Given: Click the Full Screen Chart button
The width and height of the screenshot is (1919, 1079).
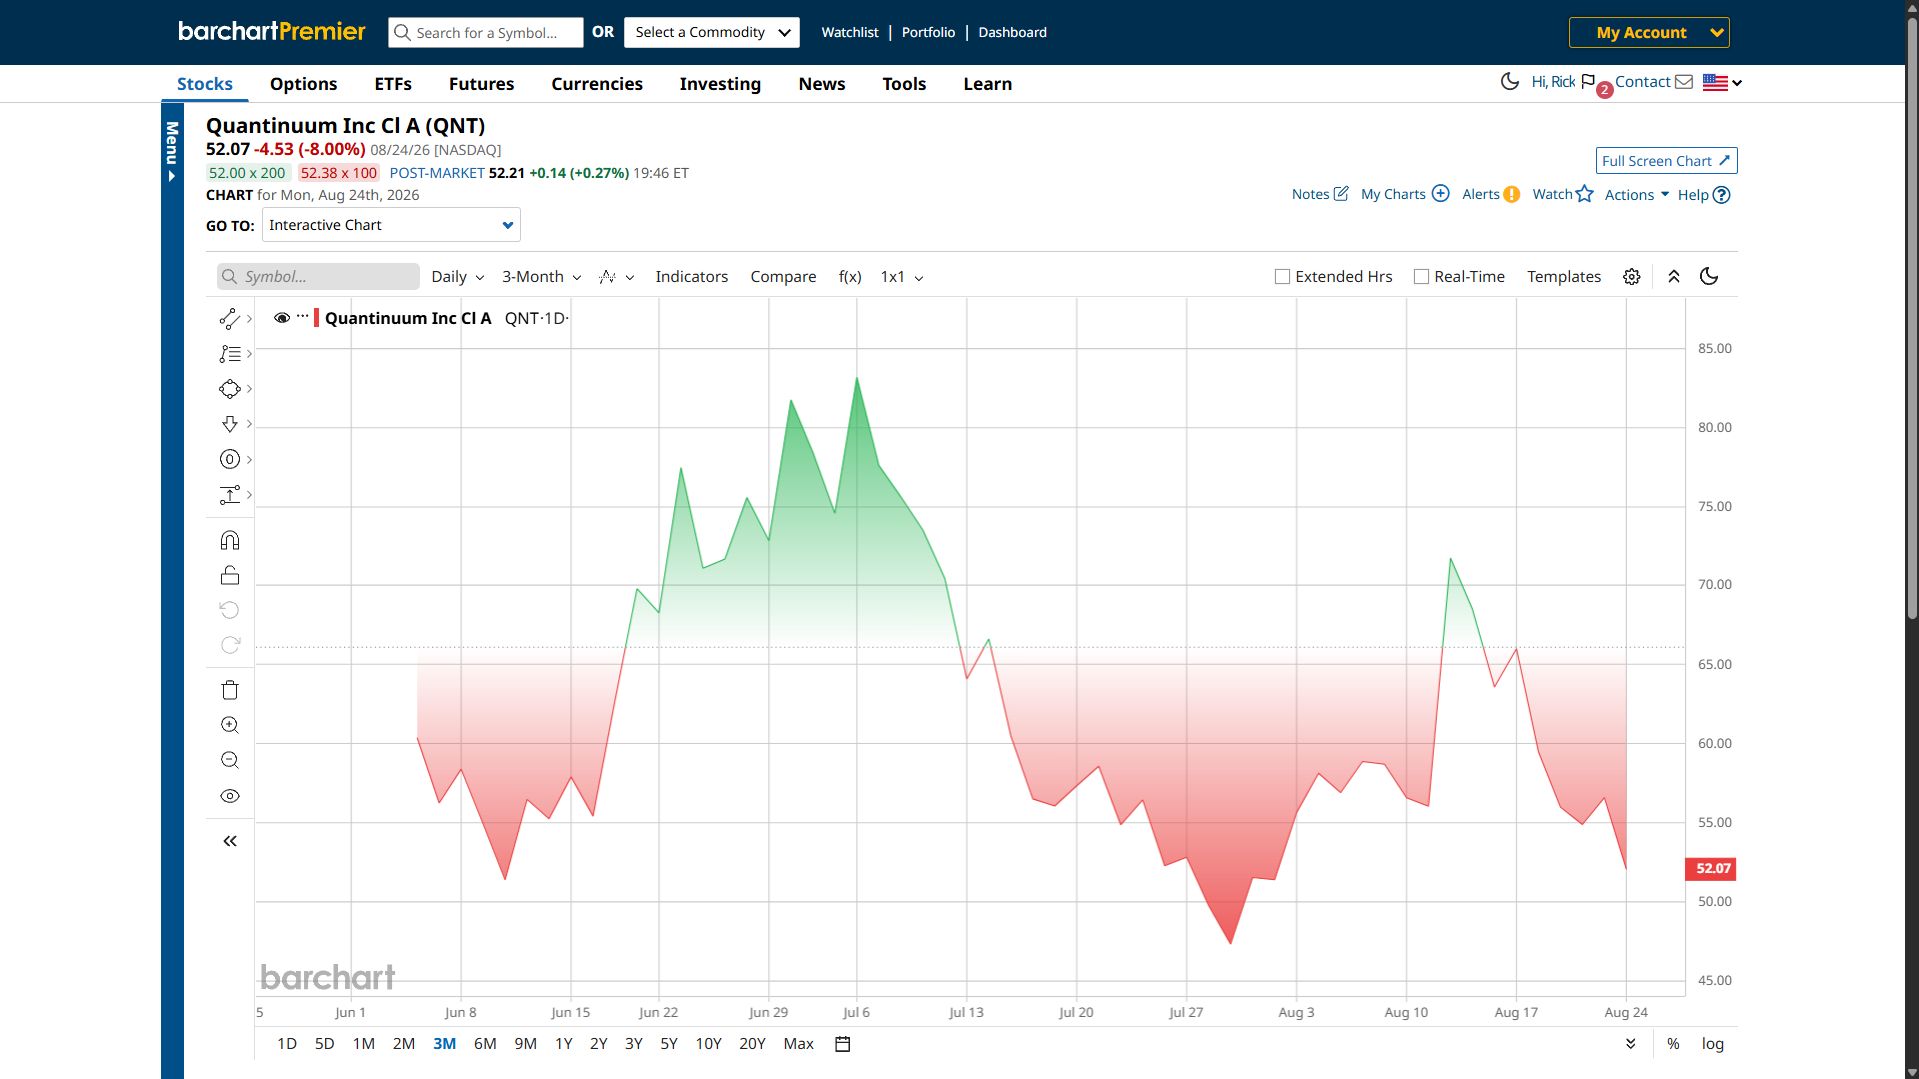Looking at the screenshot, I should tap(1666, 161).
